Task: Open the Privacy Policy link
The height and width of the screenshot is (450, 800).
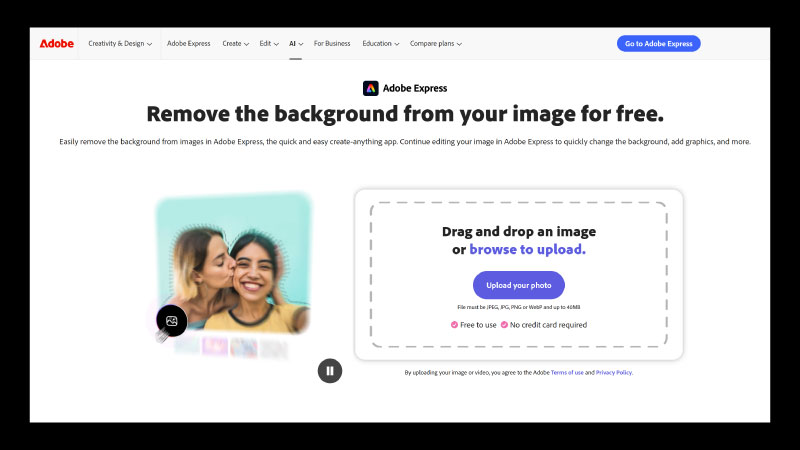Action: (x=613, y=372)
